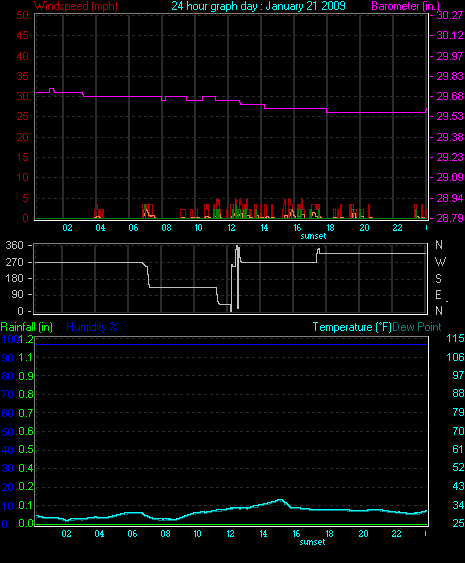Click the 50 mph windspeed scale label
This screenshot has width=465, height=563.
click(x=23, y=15)
